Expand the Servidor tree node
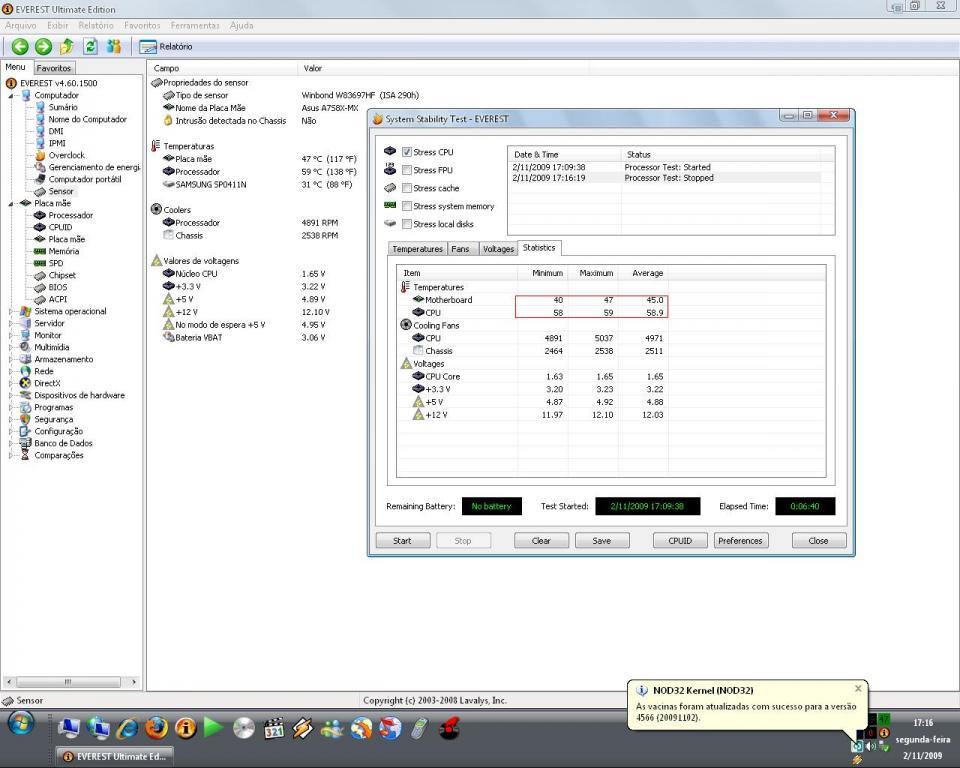960x768 pixels. click(x=10, y=323)
